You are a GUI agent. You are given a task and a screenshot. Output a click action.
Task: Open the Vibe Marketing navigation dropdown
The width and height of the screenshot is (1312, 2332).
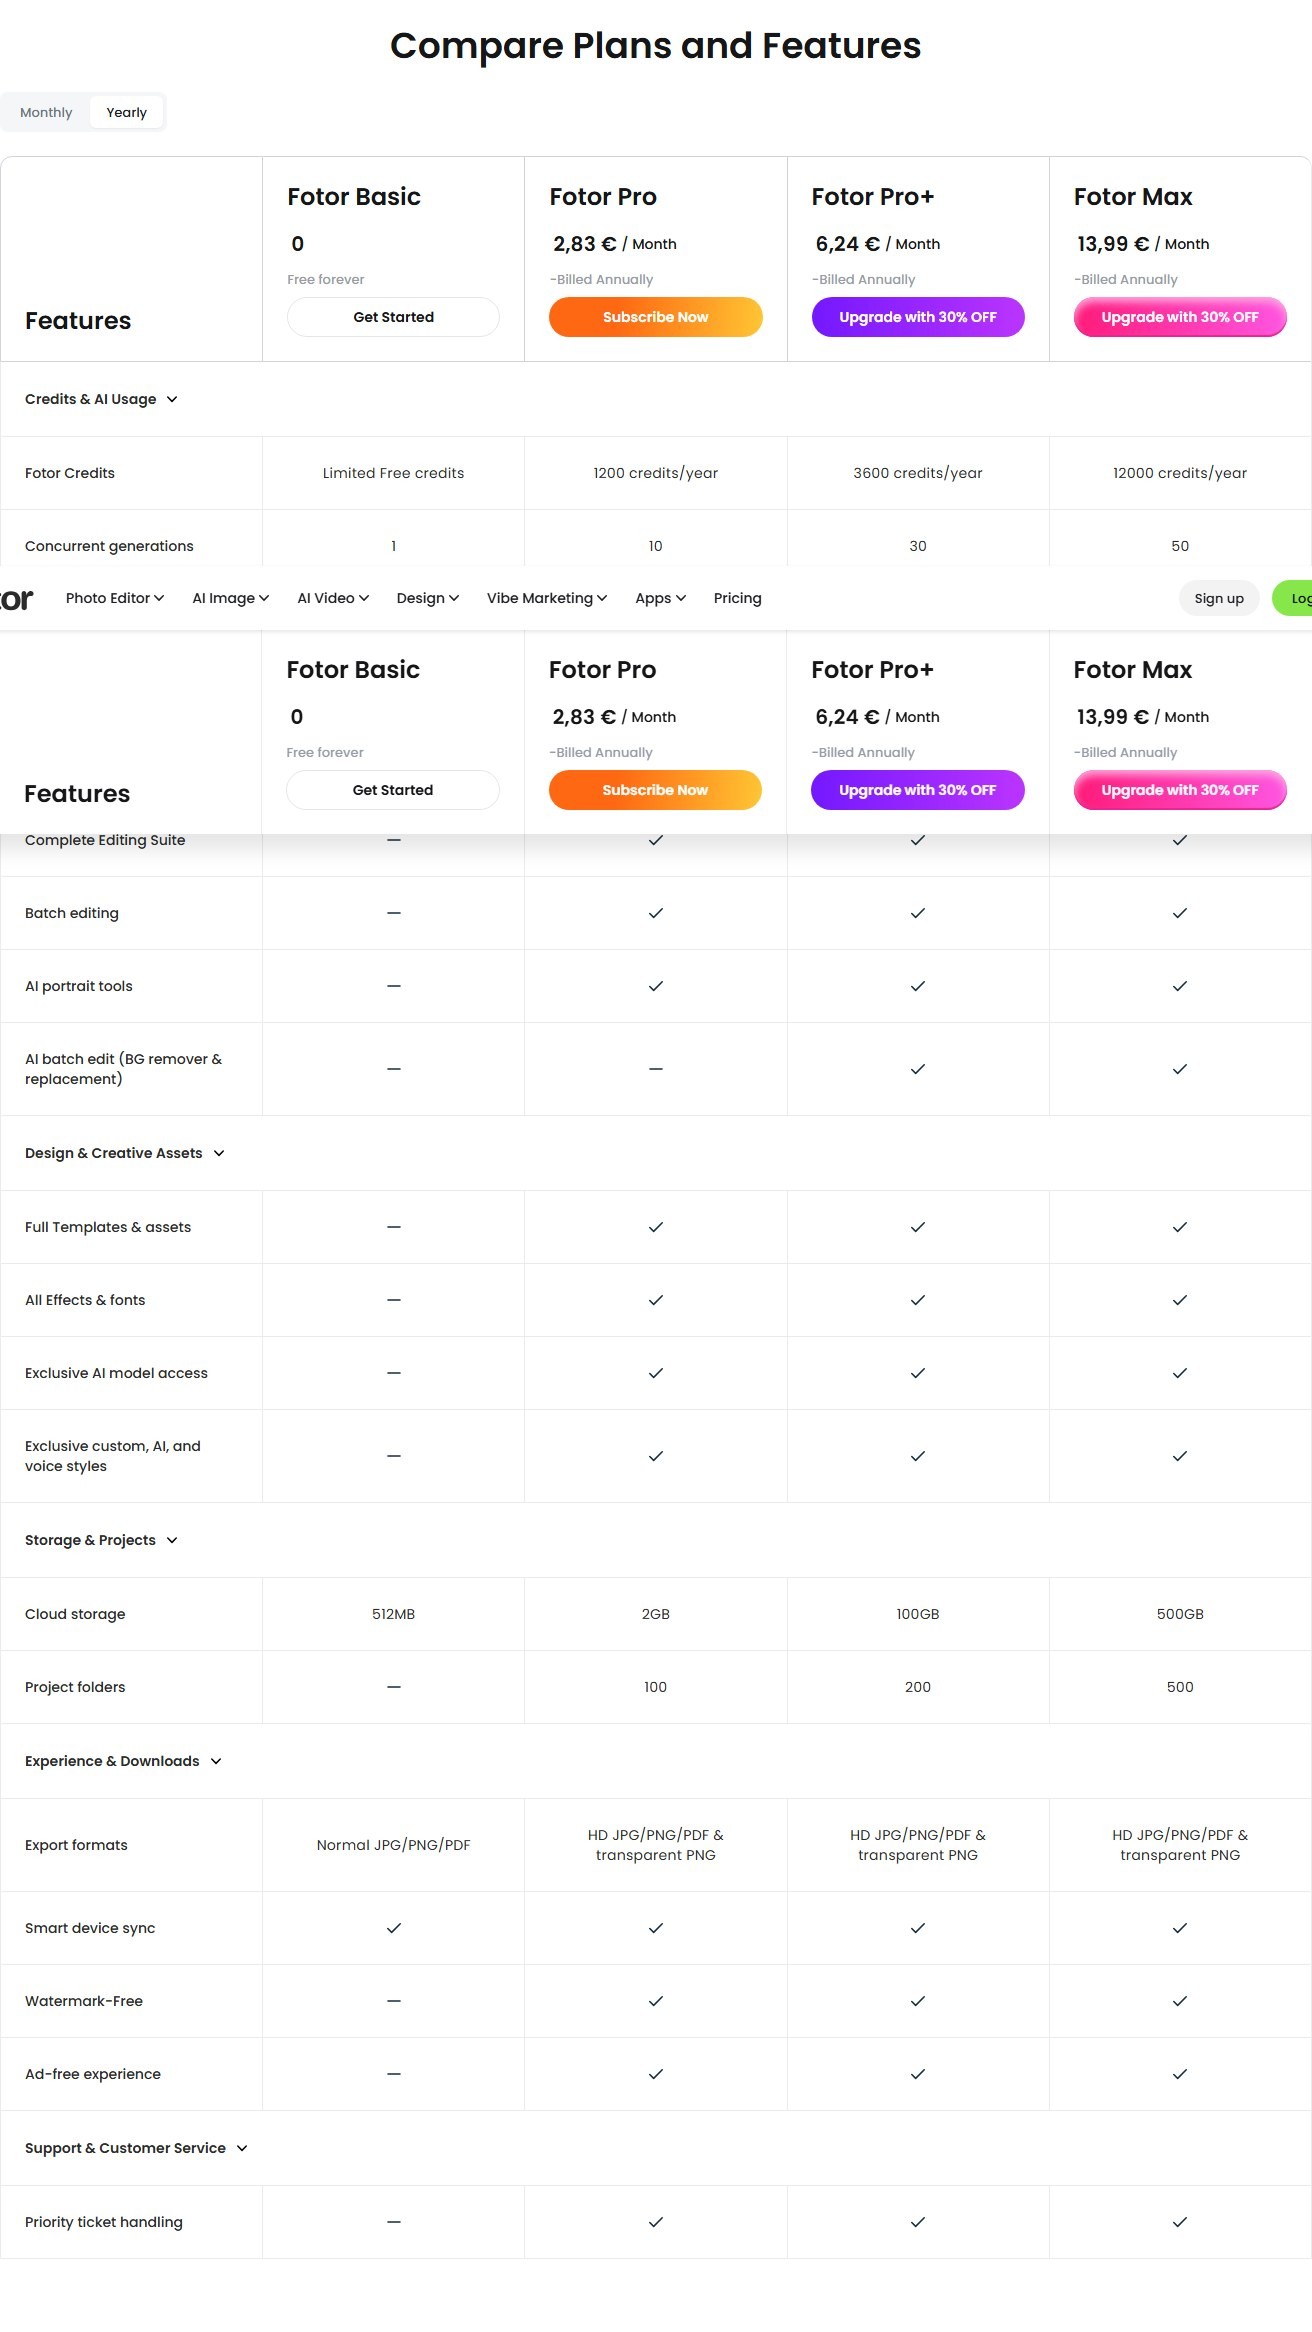coord(547,598)
